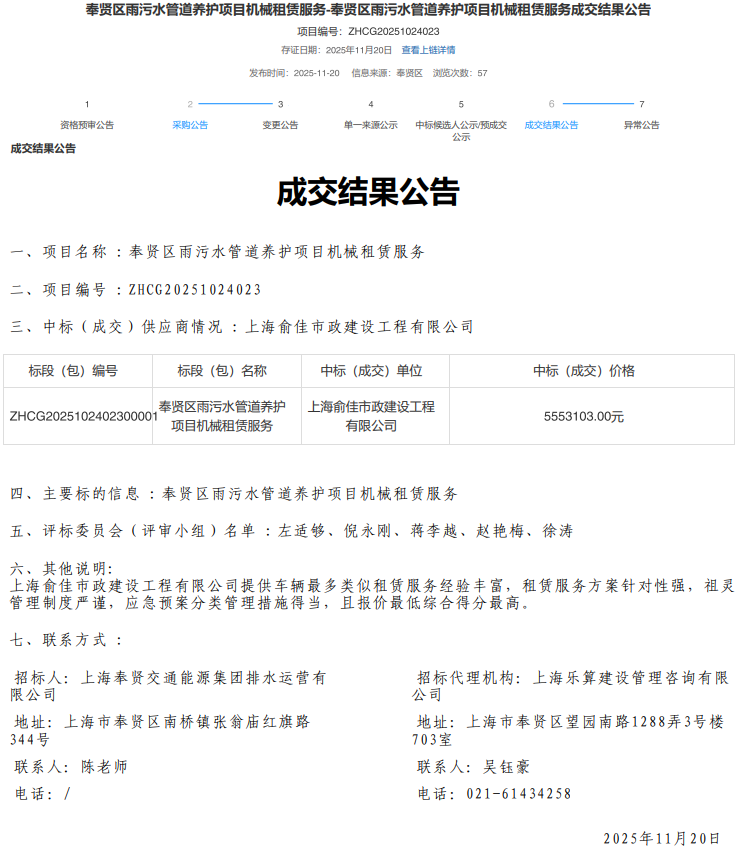Switch to the 采购公告 step

pos(190,125)
